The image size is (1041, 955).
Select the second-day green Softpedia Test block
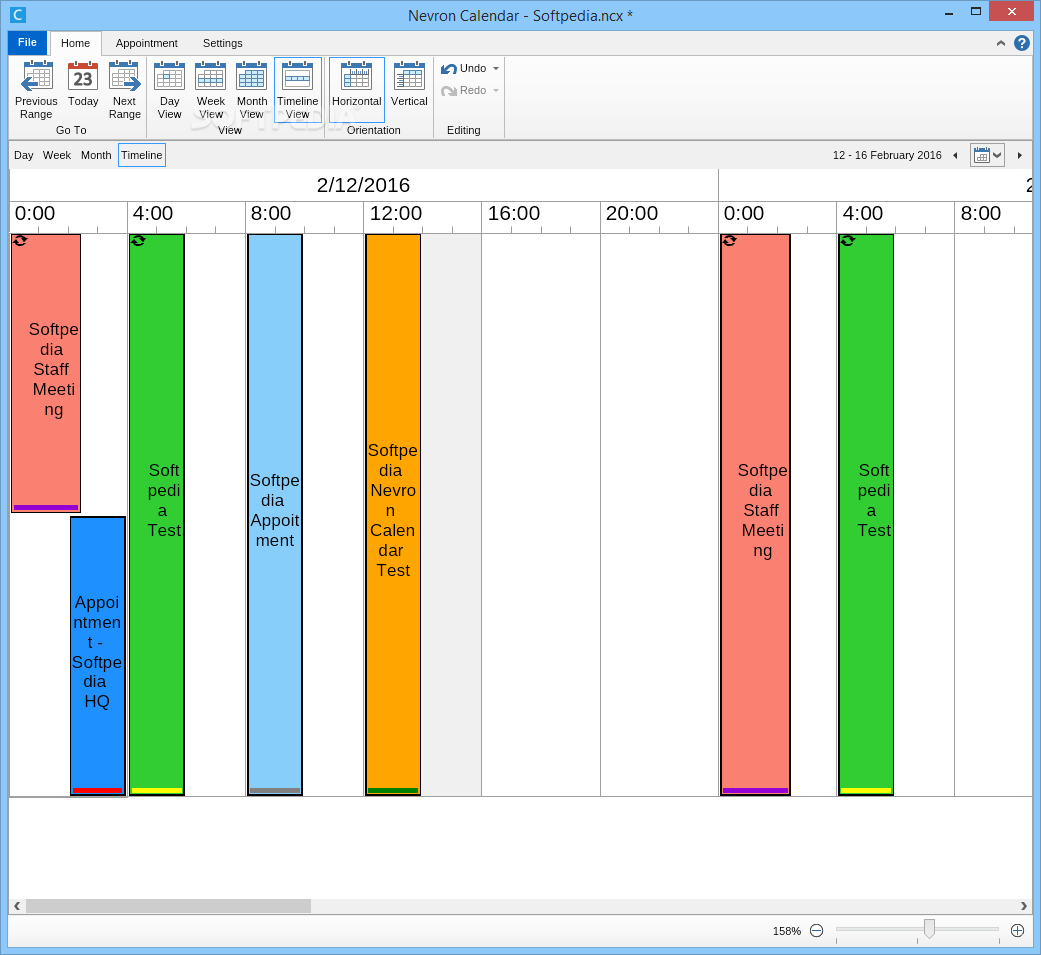(x=866, y=515)
